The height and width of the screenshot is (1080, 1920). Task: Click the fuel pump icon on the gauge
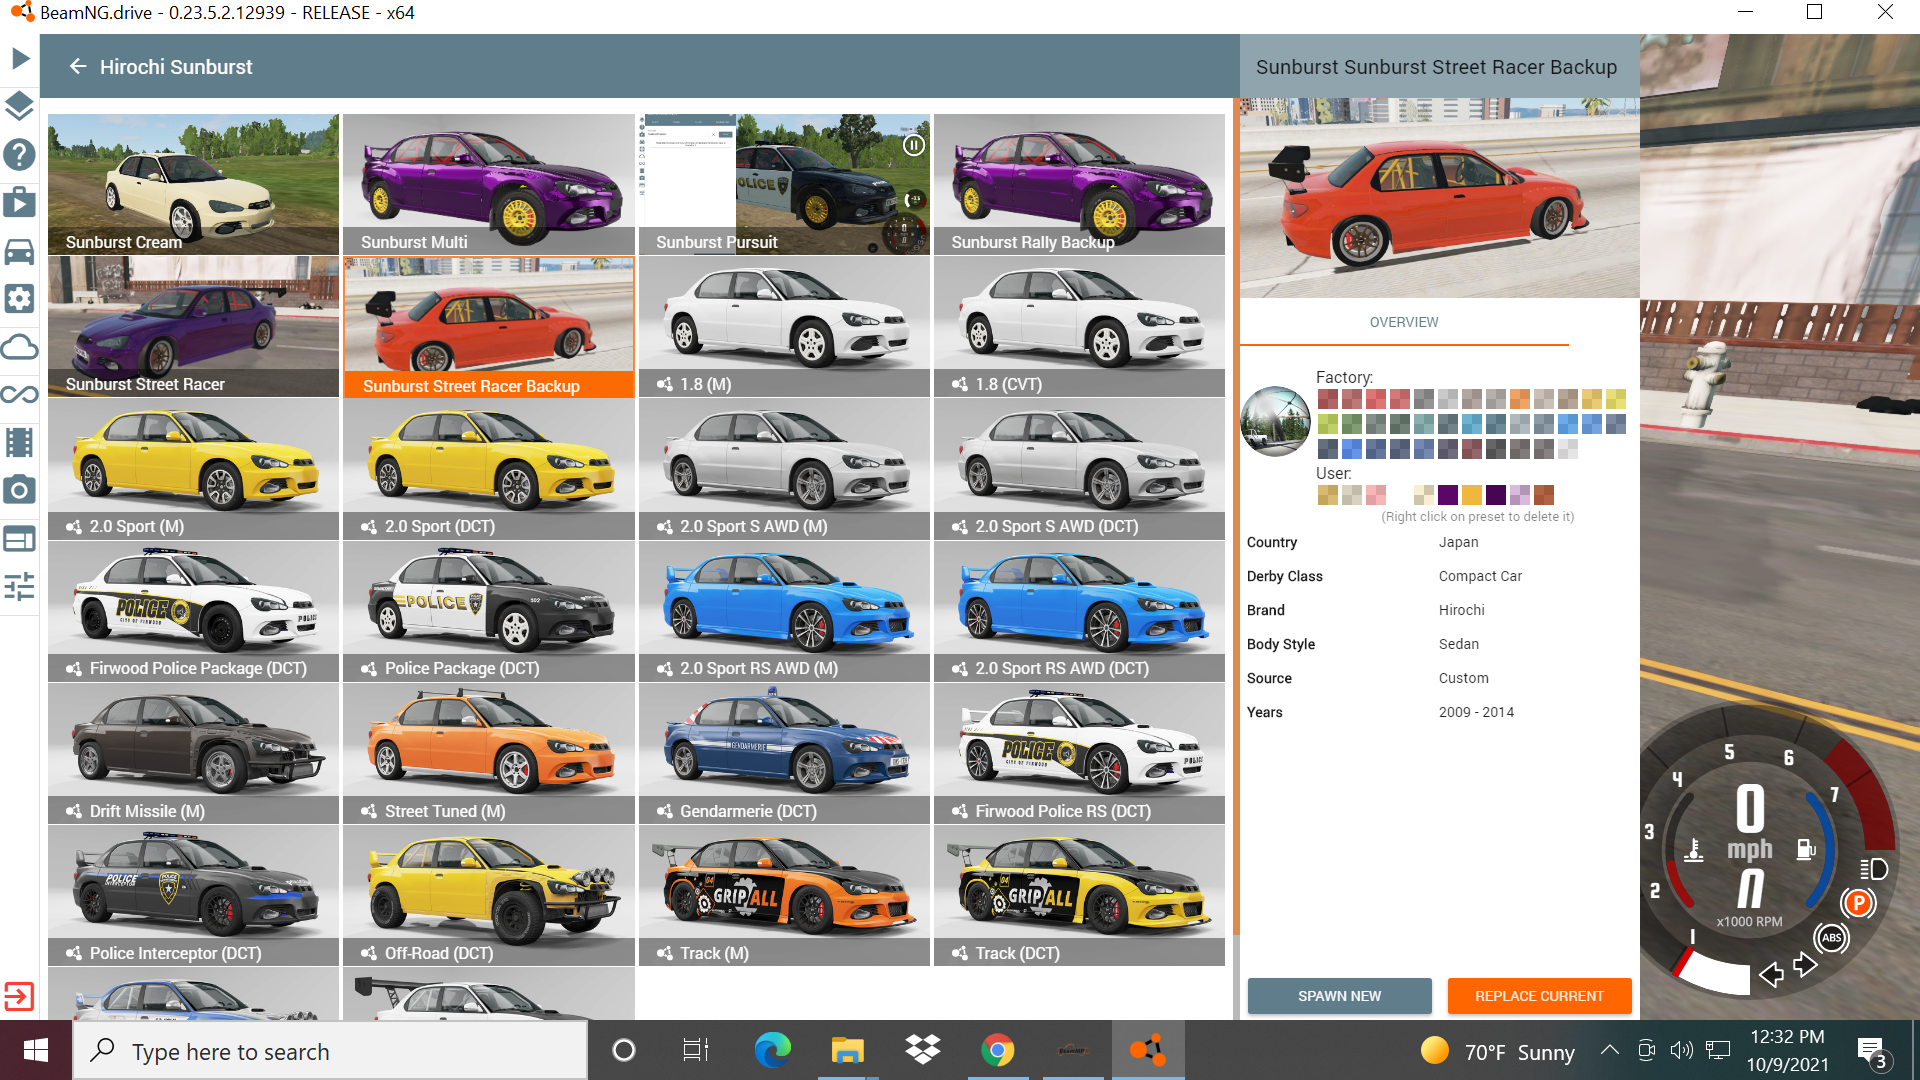tap(1806, 850)
